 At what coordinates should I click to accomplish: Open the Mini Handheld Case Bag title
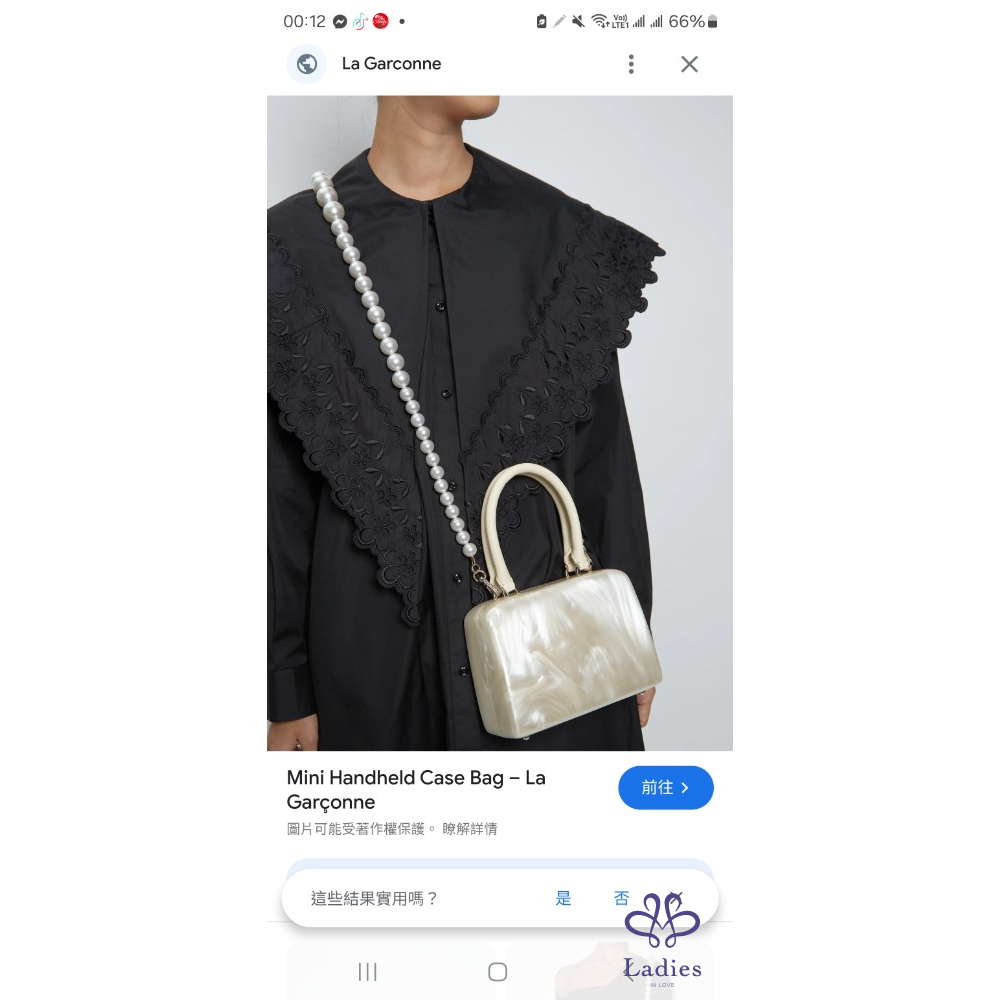(x=416, y=790)
